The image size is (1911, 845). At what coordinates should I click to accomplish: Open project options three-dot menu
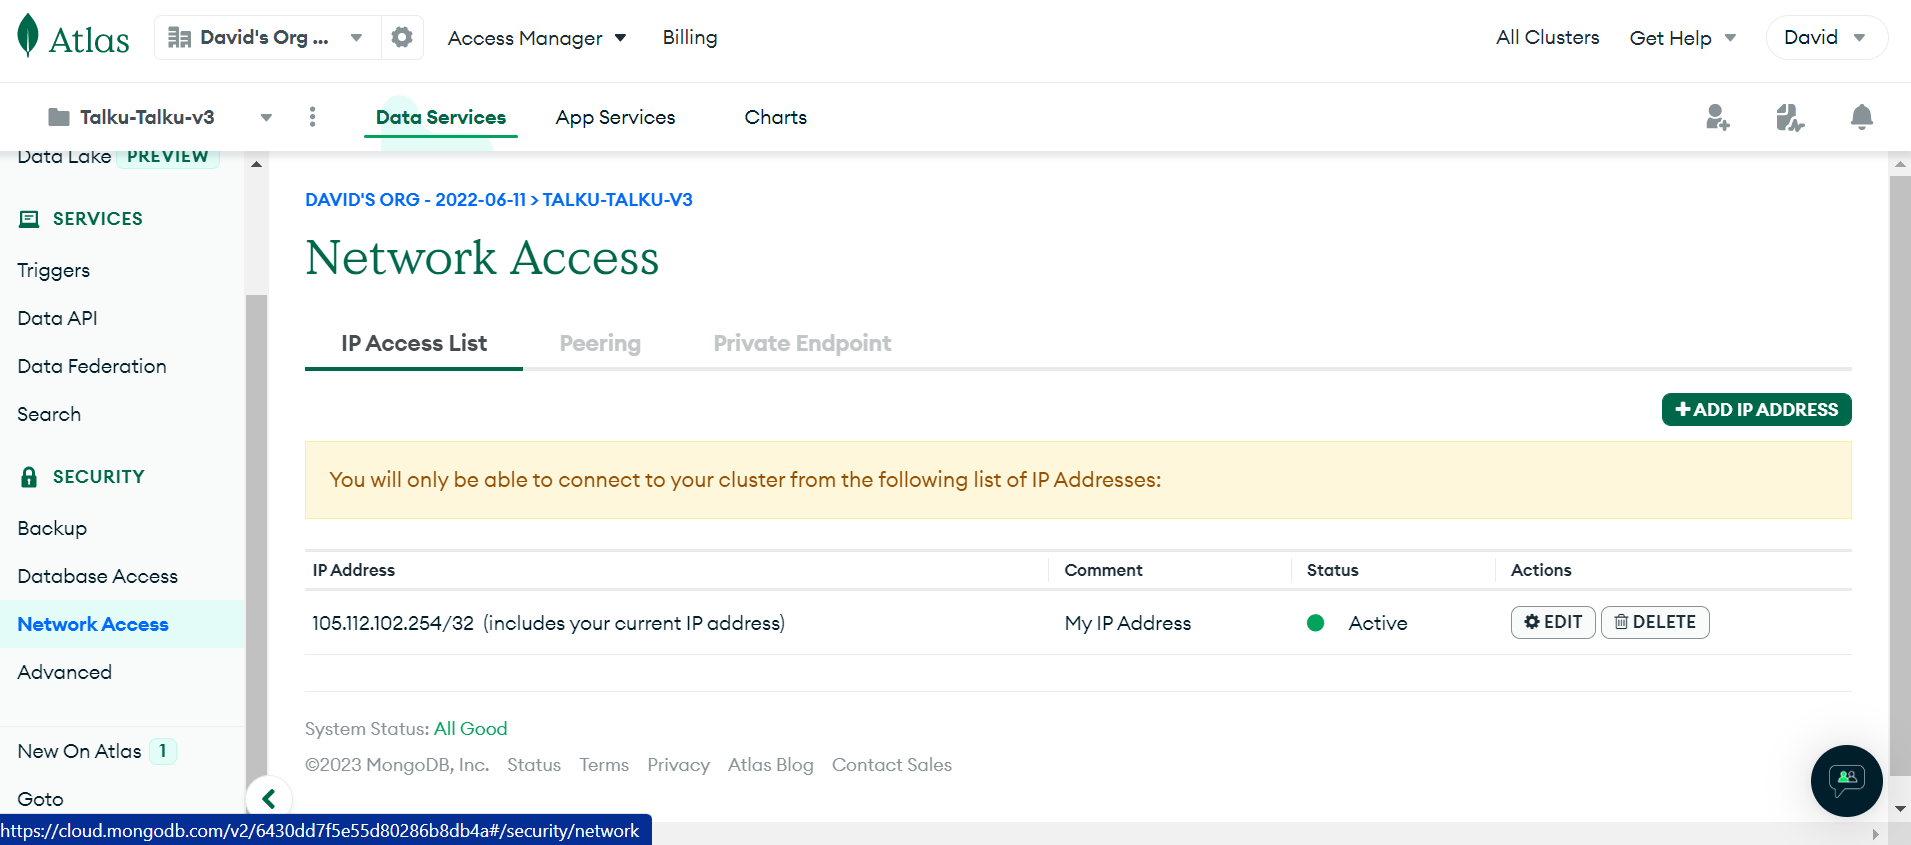coord(313,117)
